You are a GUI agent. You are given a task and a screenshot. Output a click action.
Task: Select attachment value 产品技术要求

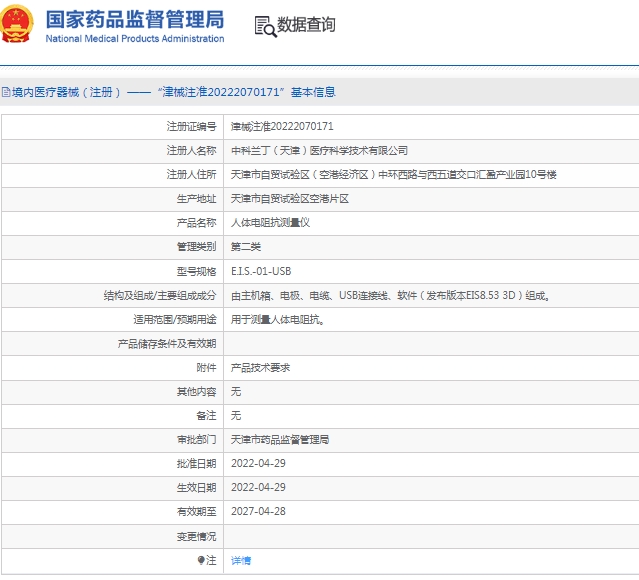pyautogui.click(x=260, y=368)
